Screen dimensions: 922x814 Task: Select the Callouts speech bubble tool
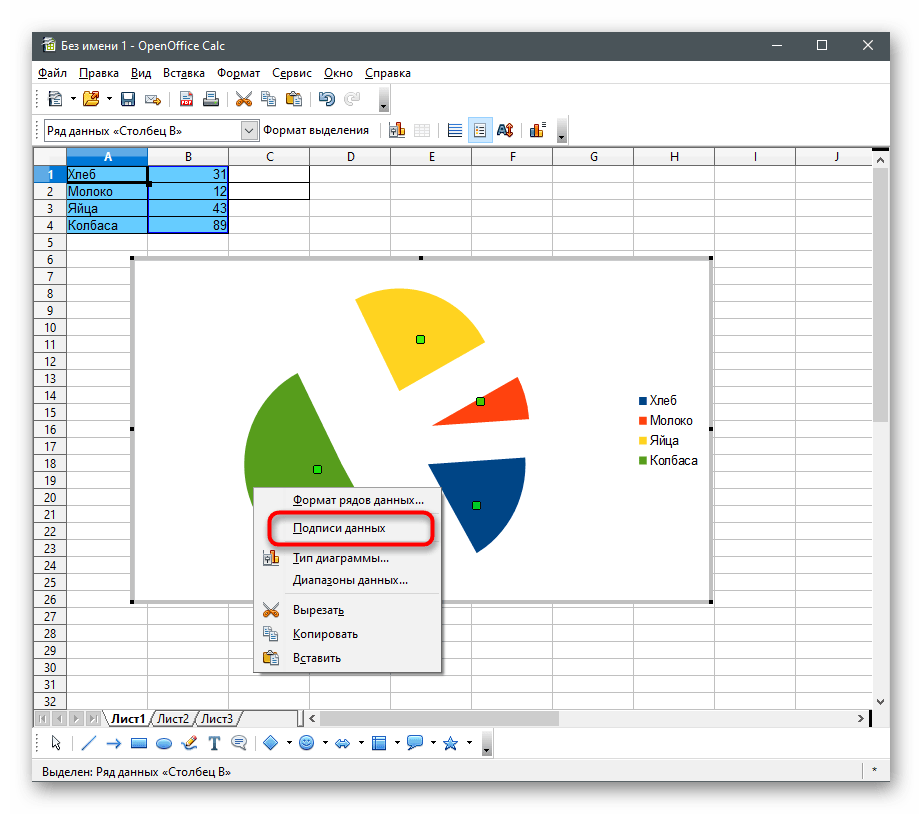[x=239, y=743]
